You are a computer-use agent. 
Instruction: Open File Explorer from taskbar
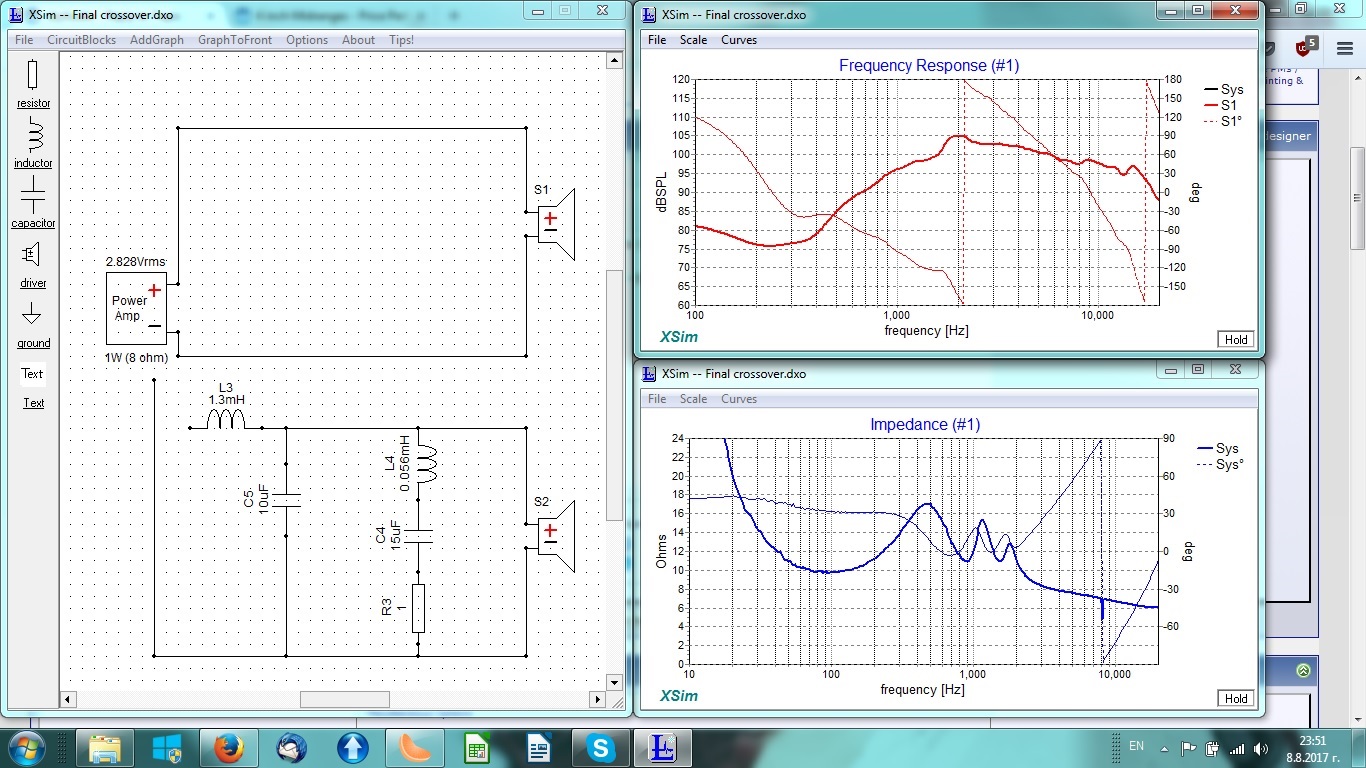tap(105, 748)
